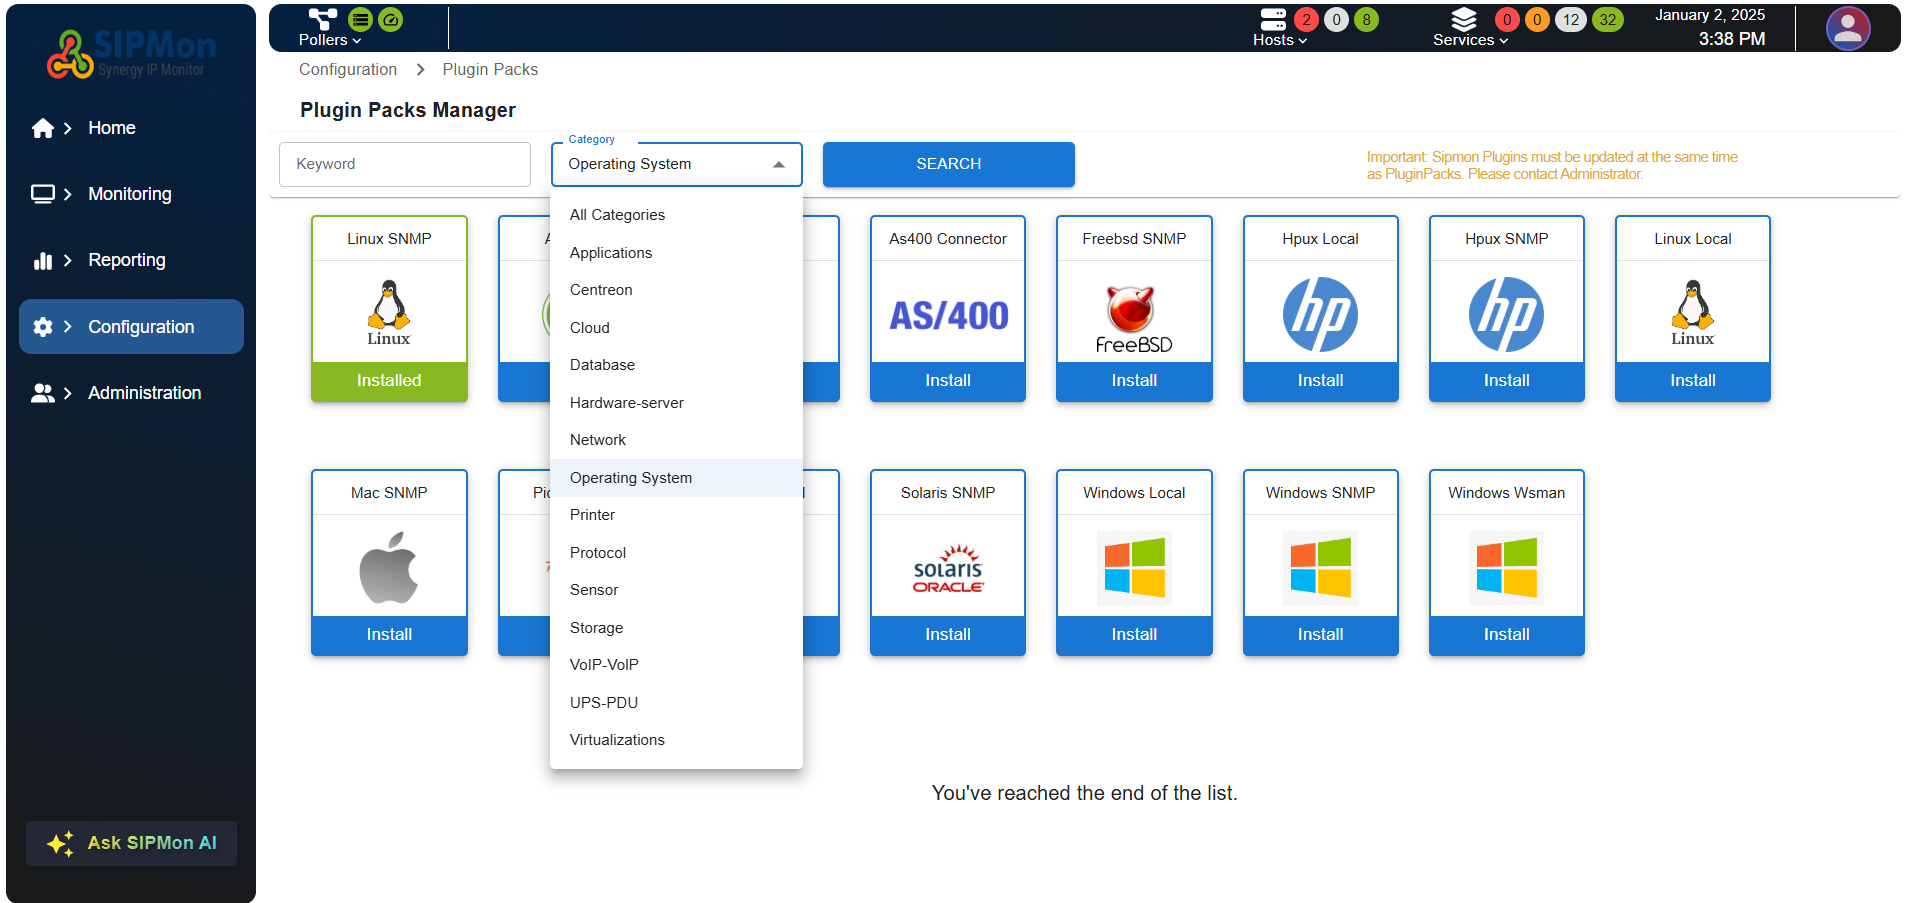This screenshot has width=1918, height=903.
Task: Open the user profile avatar menu
Action: [x=1847, y=28]
